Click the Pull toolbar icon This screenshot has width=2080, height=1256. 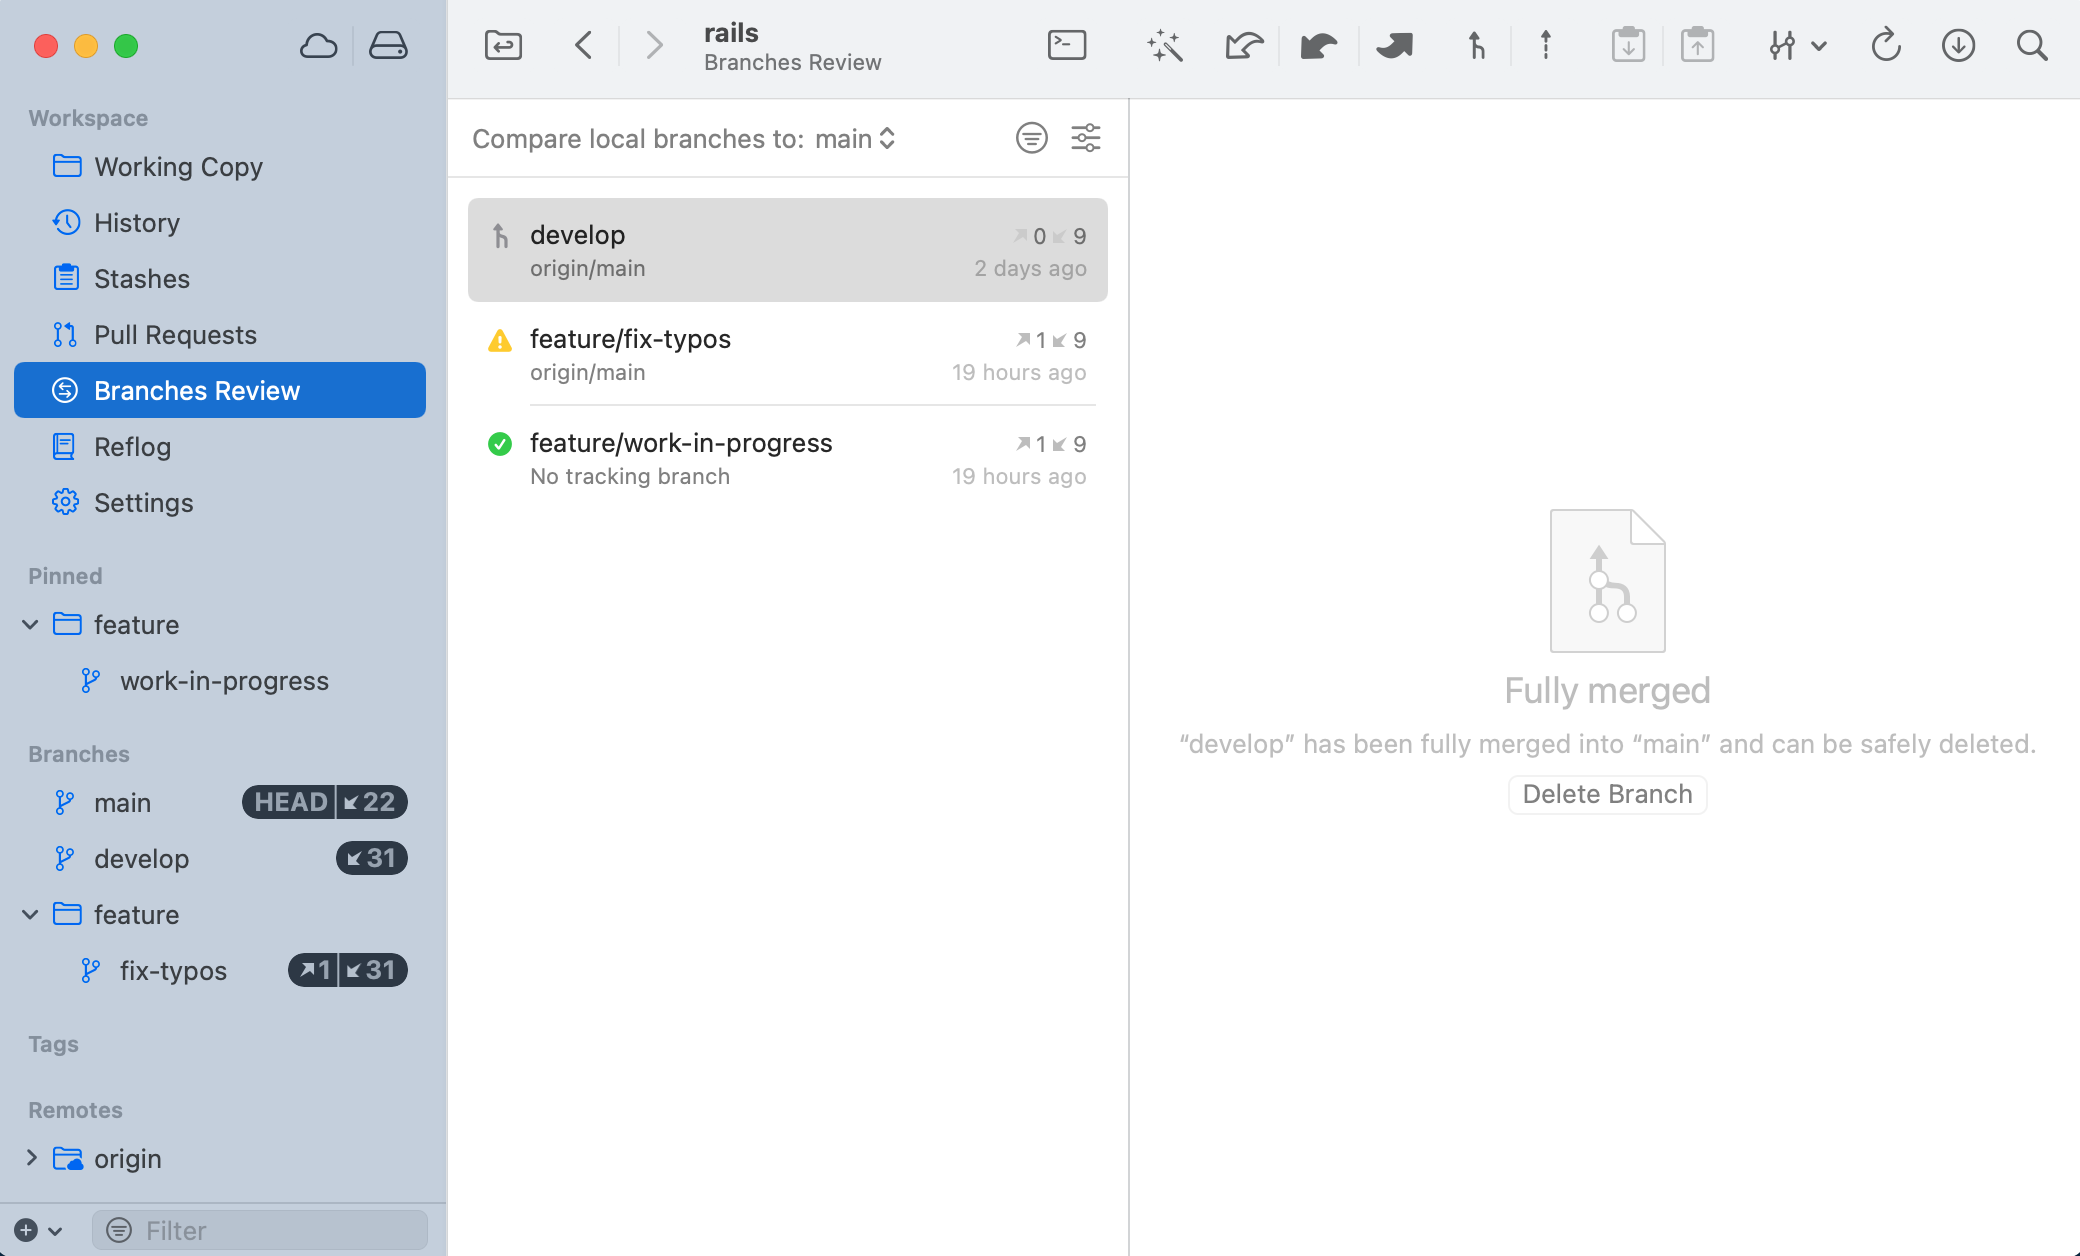point(1319,45)
